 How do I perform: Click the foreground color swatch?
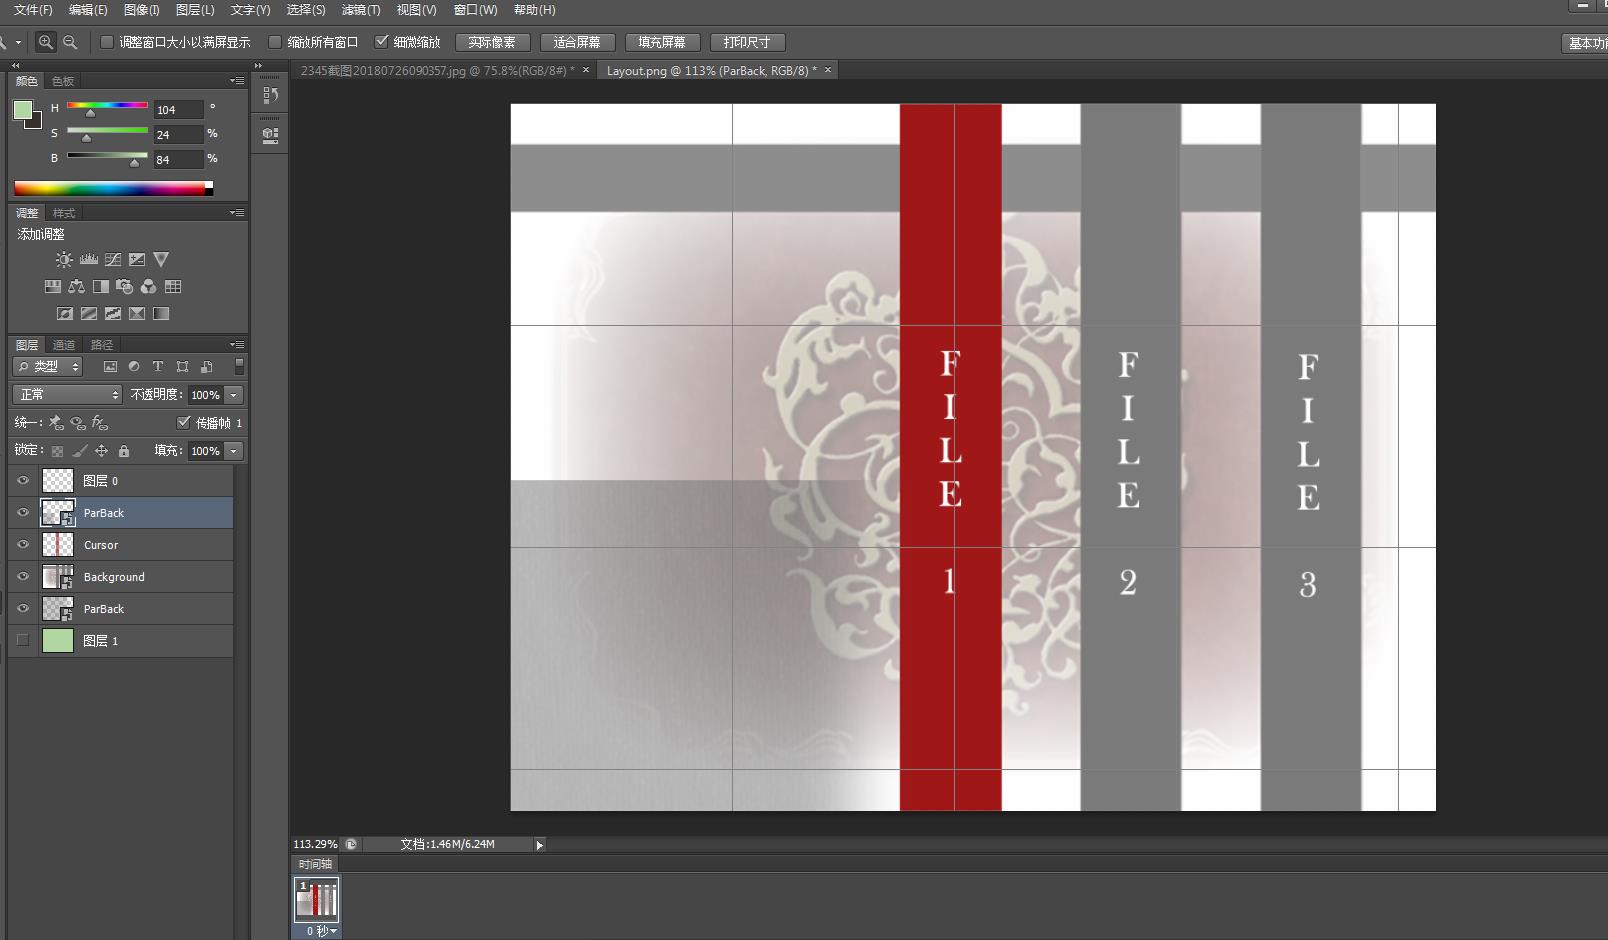[22, 110]
